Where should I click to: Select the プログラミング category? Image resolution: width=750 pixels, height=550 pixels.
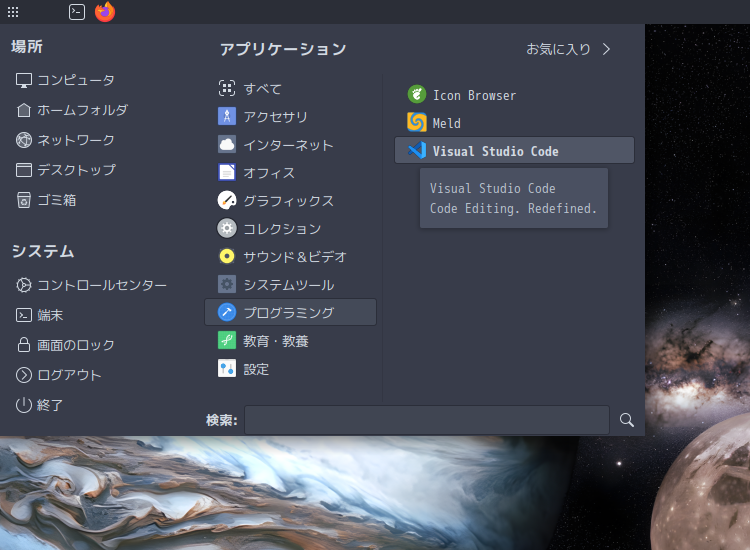coord(290,312)
